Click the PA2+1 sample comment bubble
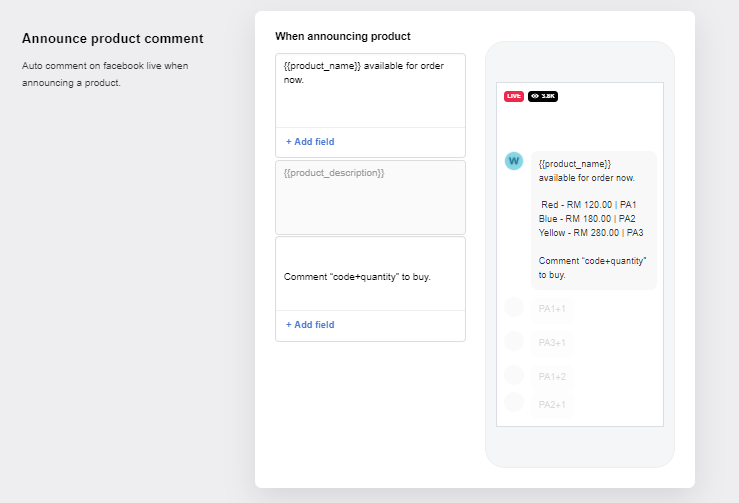Screen dimensions: 739x503 [x=552, y=404]
